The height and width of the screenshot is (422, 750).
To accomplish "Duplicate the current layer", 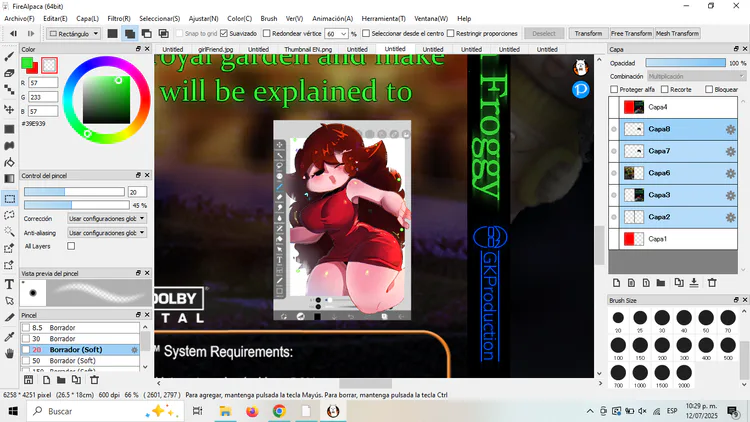I will click(679, 283).
